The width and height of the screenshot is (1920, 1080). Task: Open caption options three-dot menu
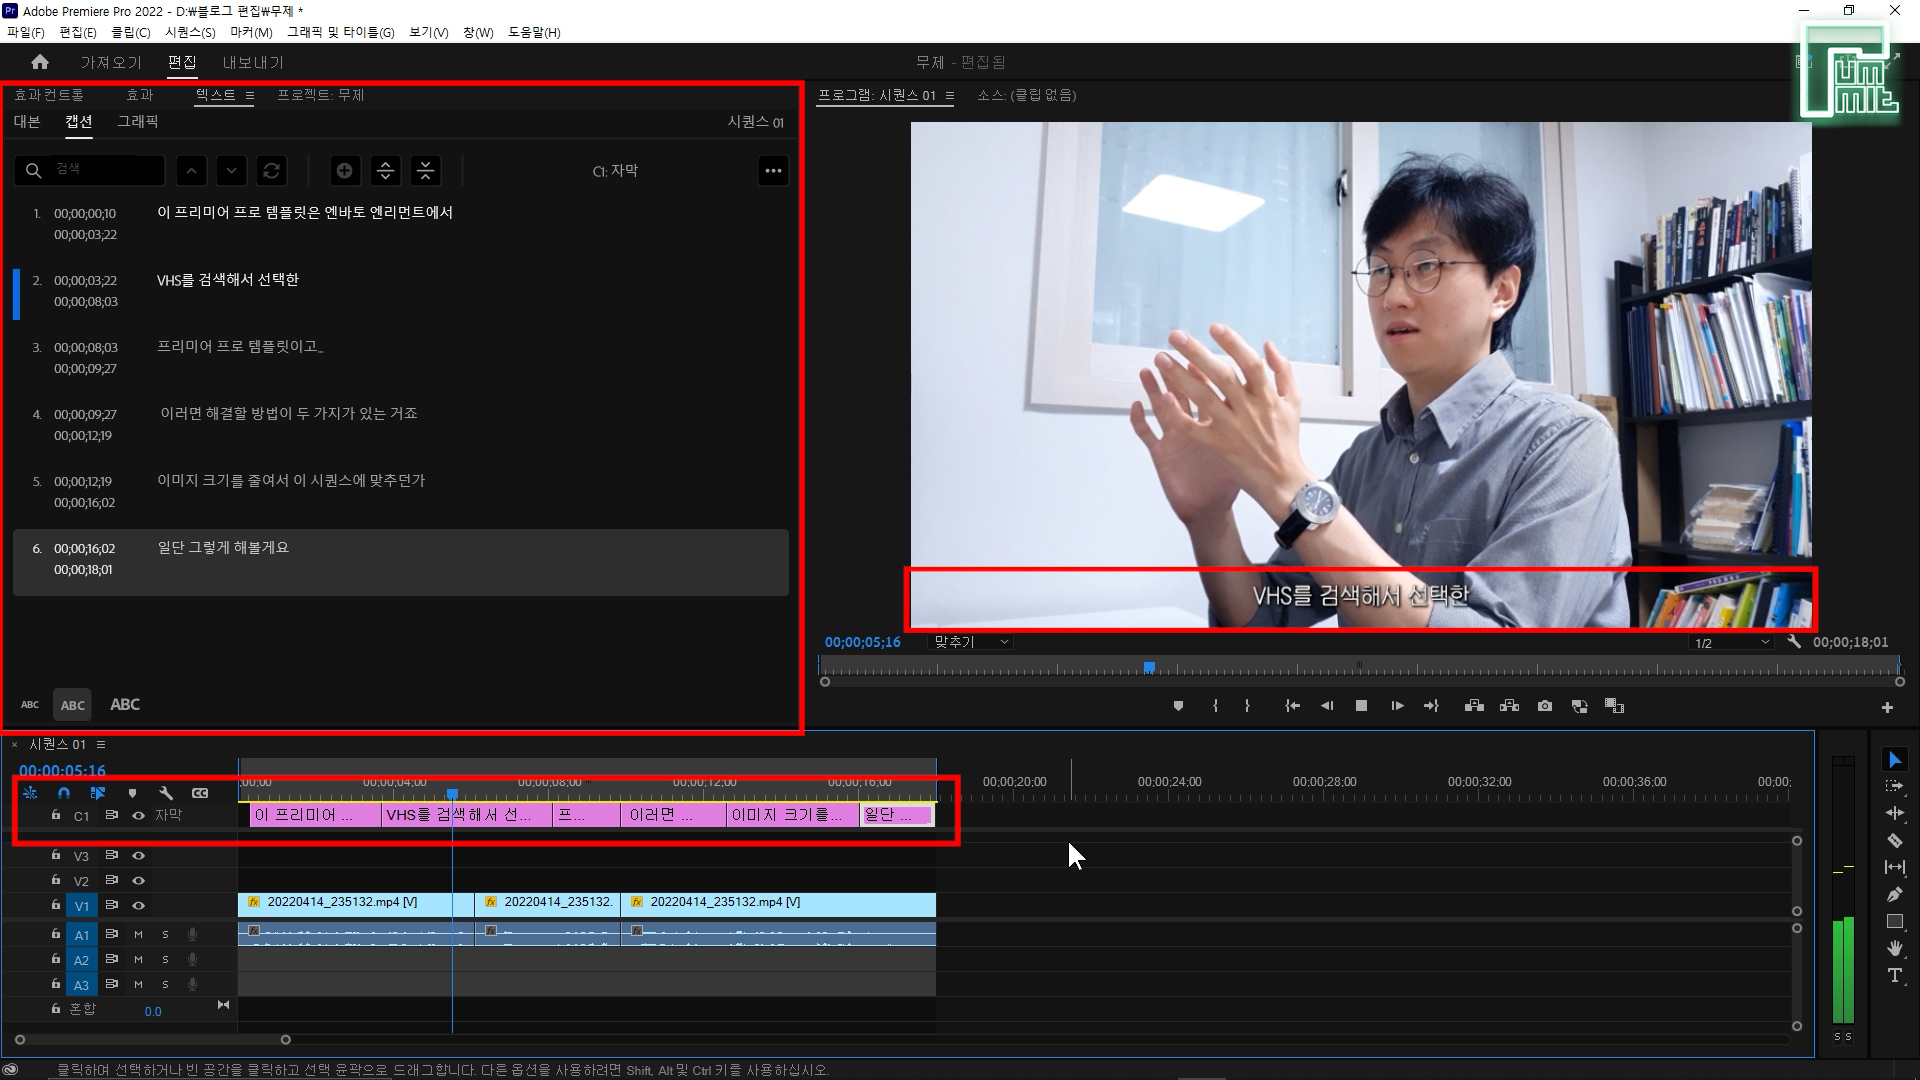(x=773, y=171)
